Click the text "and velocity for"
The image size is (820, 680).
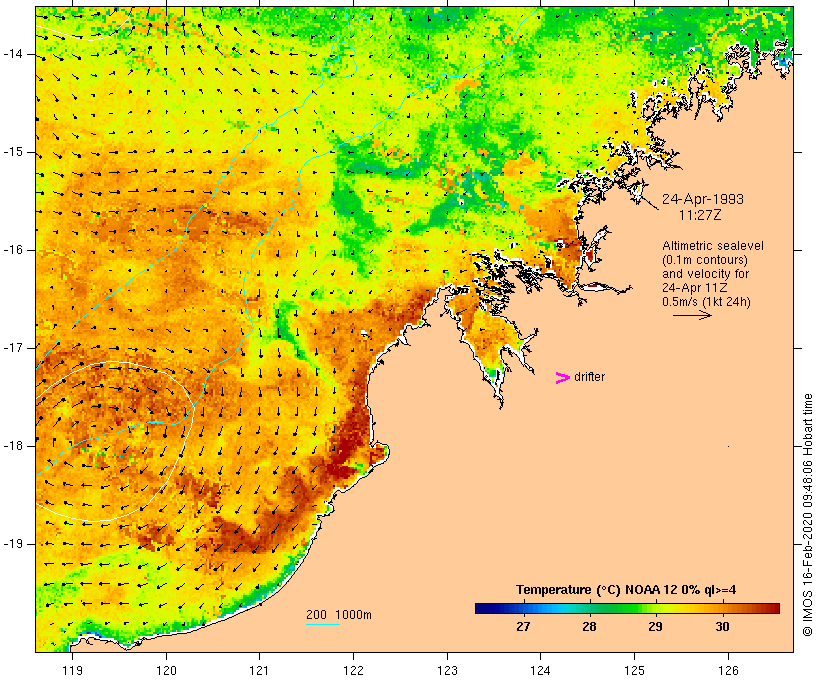[705, 274]
